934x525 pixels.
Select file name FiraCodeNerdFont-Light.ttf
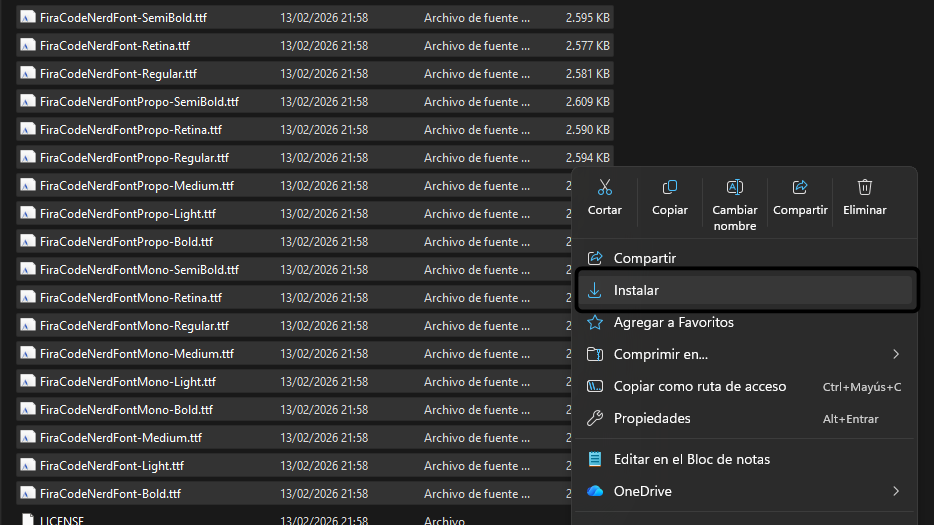click(112, 466)
